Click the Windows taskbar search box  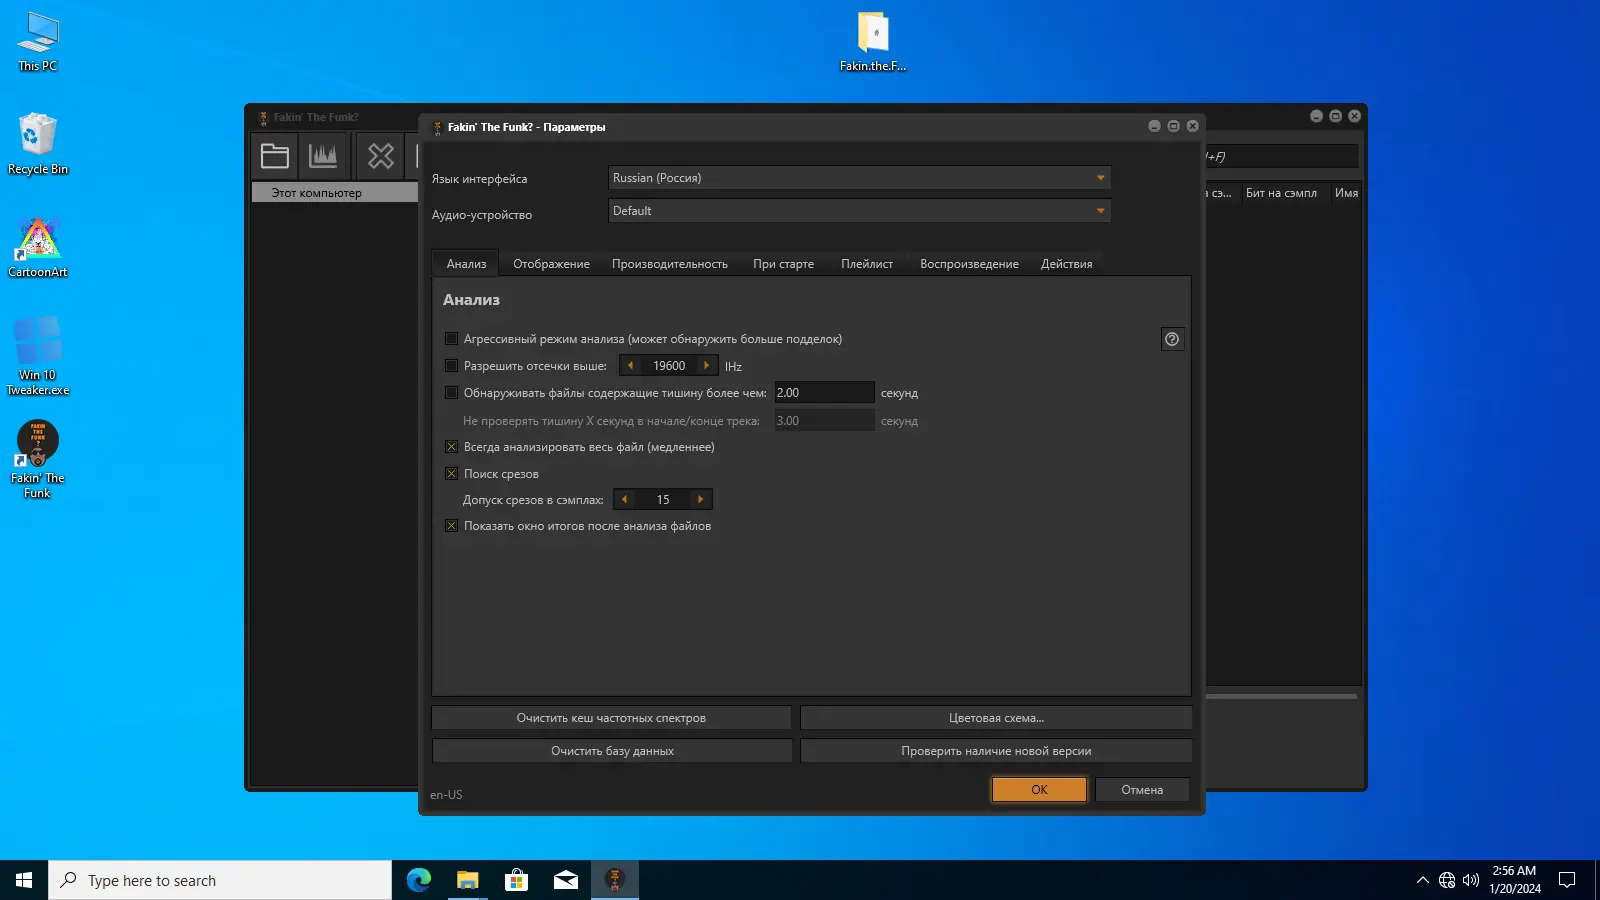click(x=220, y=880)
